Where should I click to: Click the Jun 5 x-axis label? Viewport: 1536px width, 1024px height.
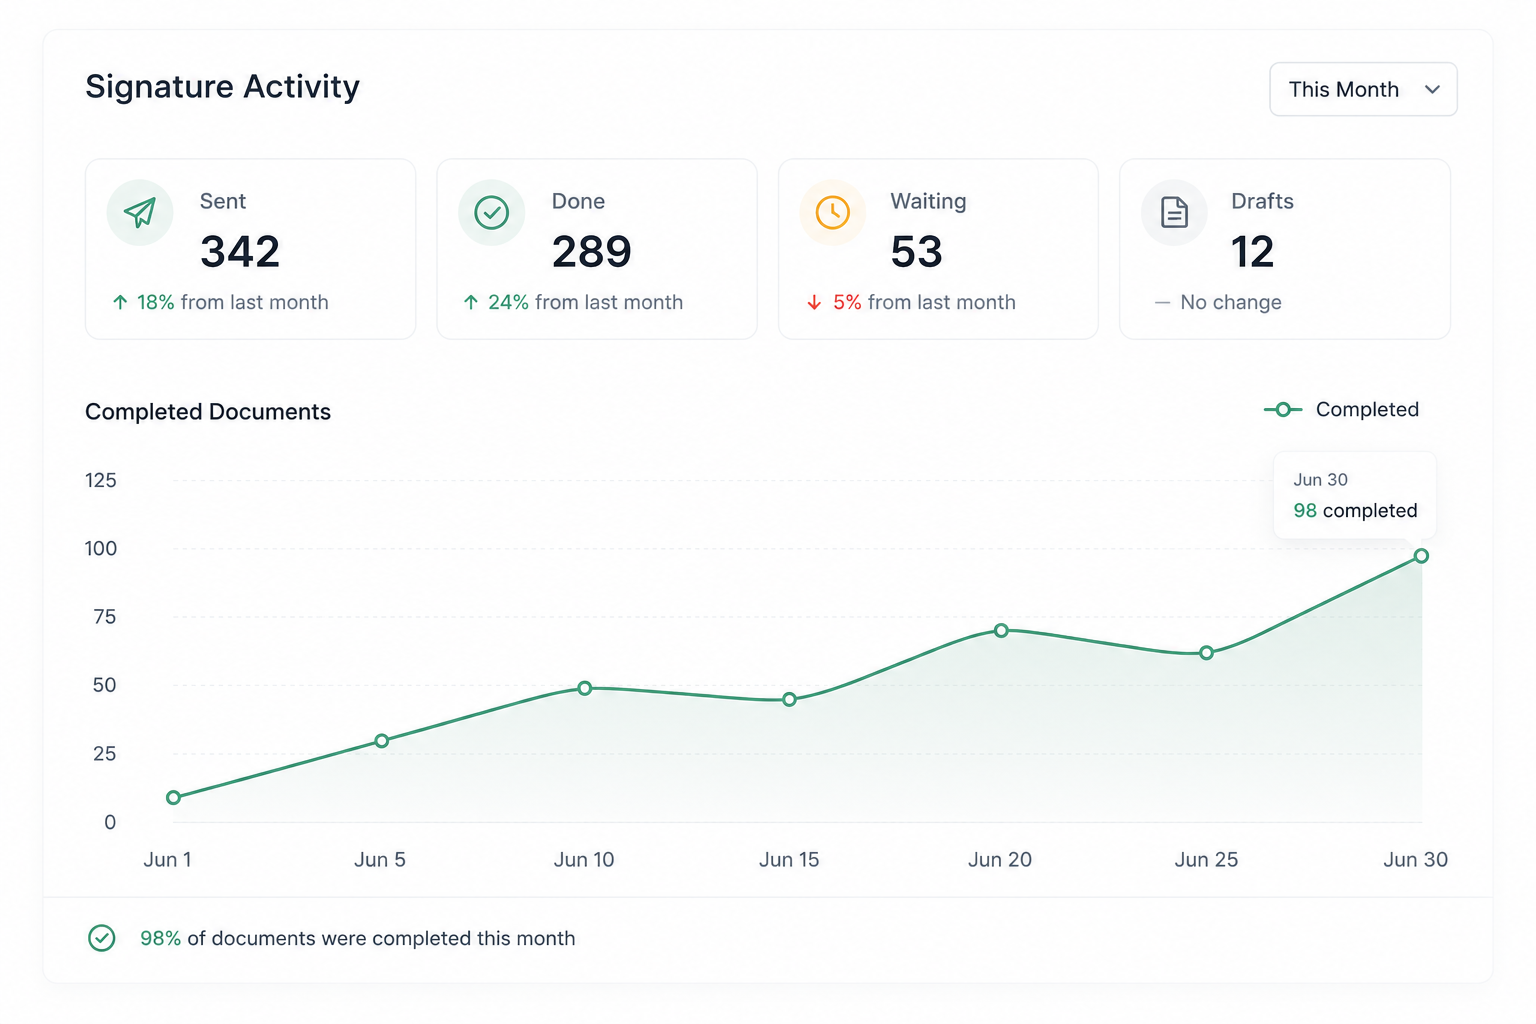click(x=380, y=860)
